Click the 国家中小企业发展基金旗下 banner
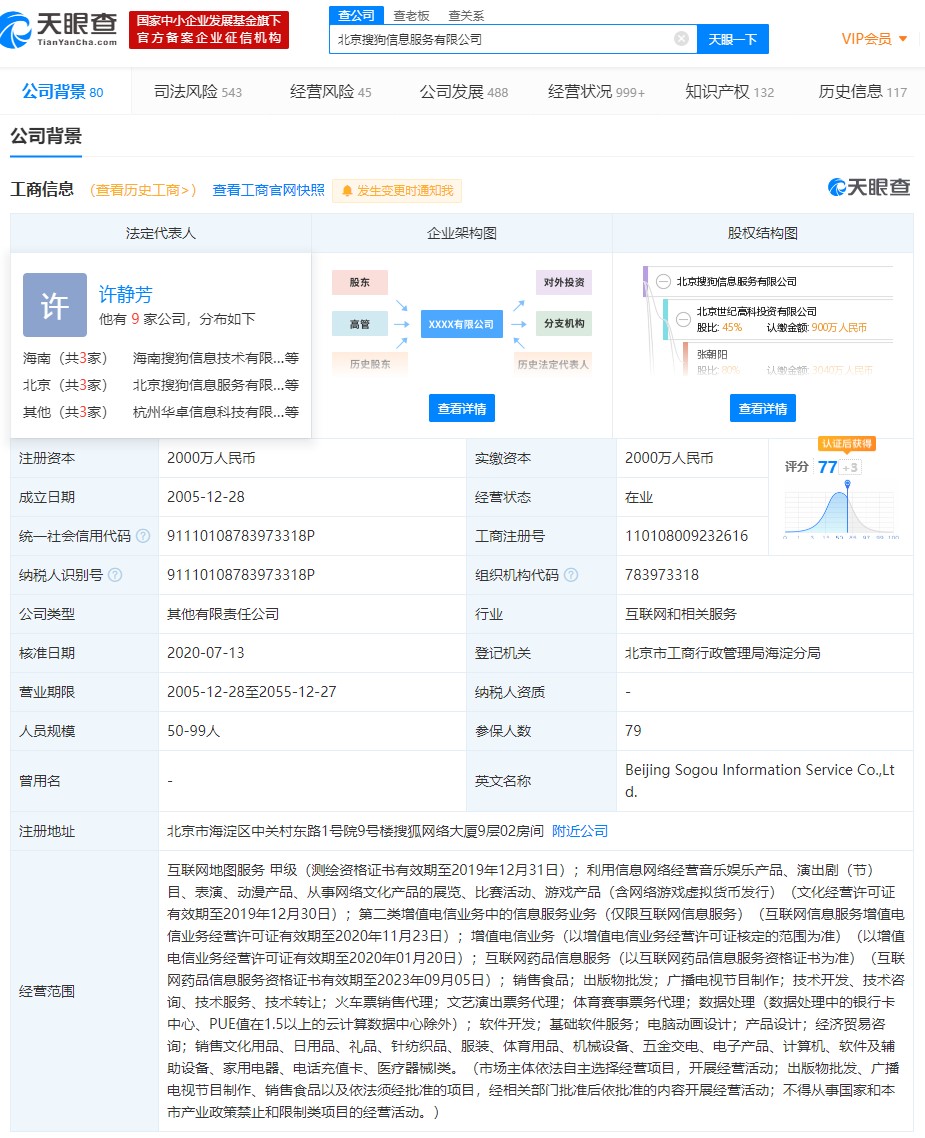 [209, 30]
